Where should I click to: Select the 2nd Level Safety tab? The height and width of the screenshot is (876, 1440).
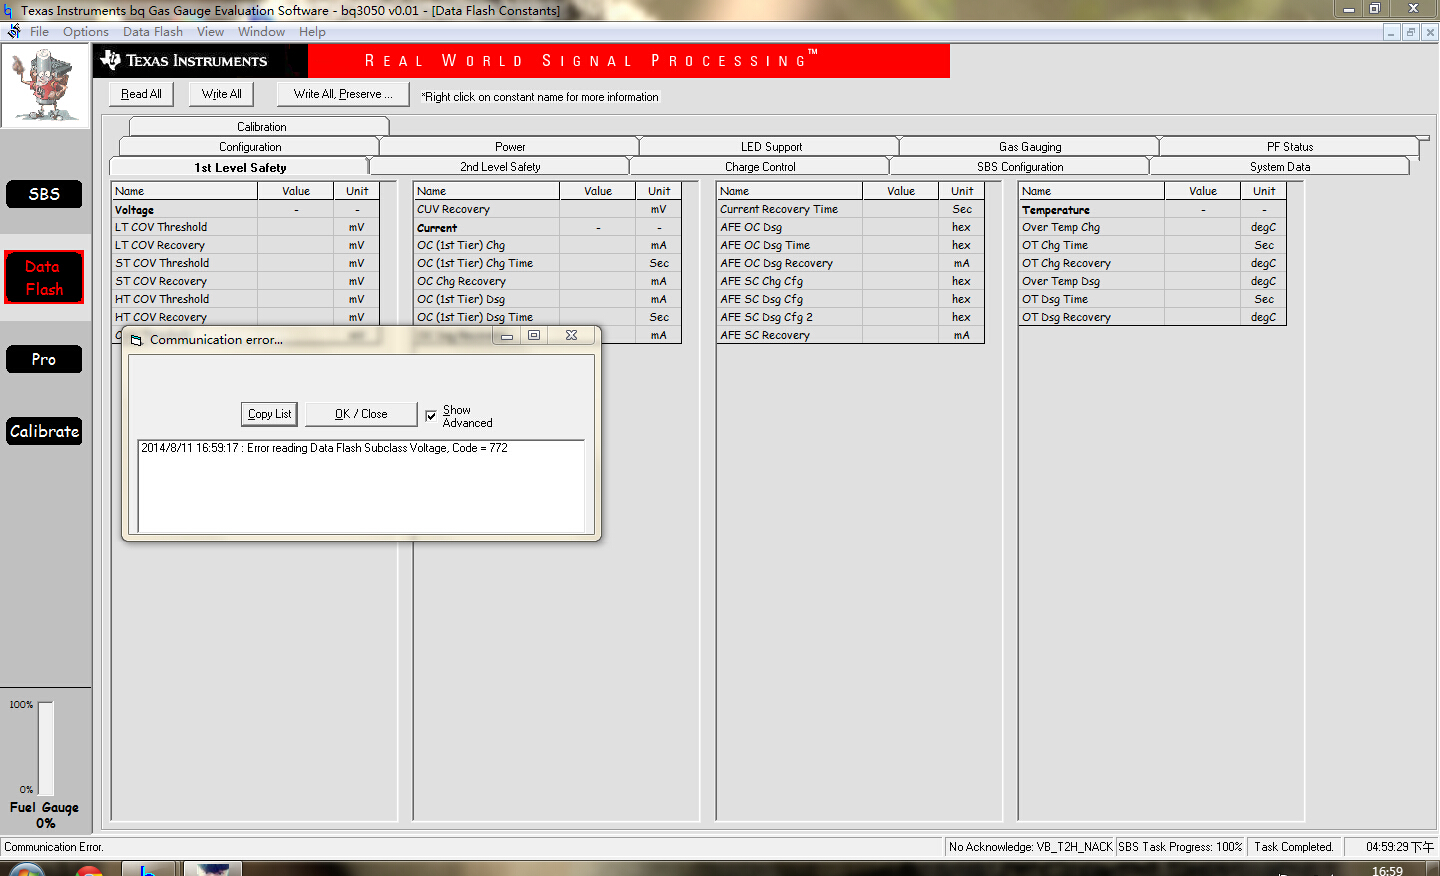coord(500,167)
